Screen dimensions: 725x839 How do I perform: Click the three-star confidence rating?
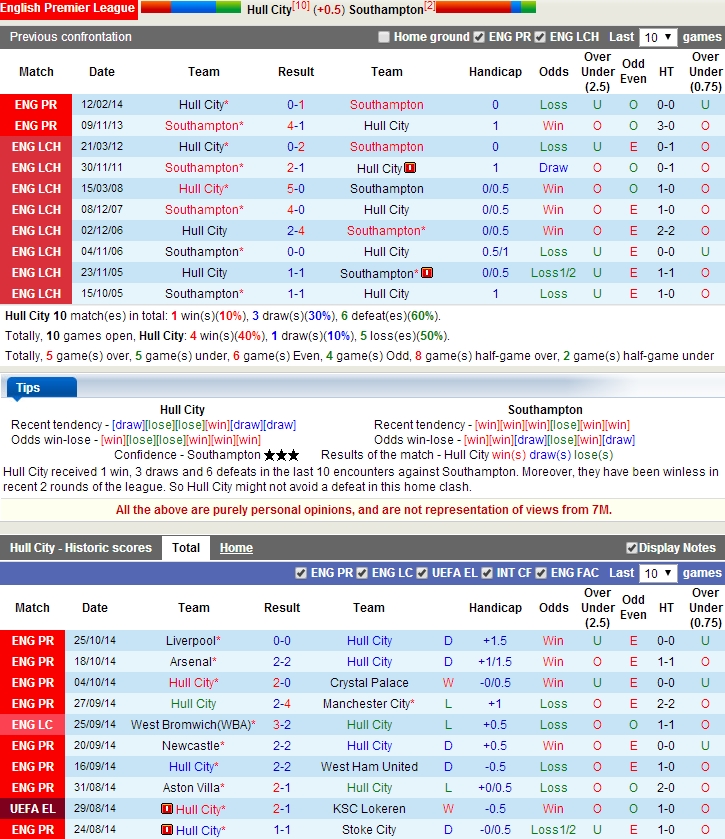tap(281, 455)
